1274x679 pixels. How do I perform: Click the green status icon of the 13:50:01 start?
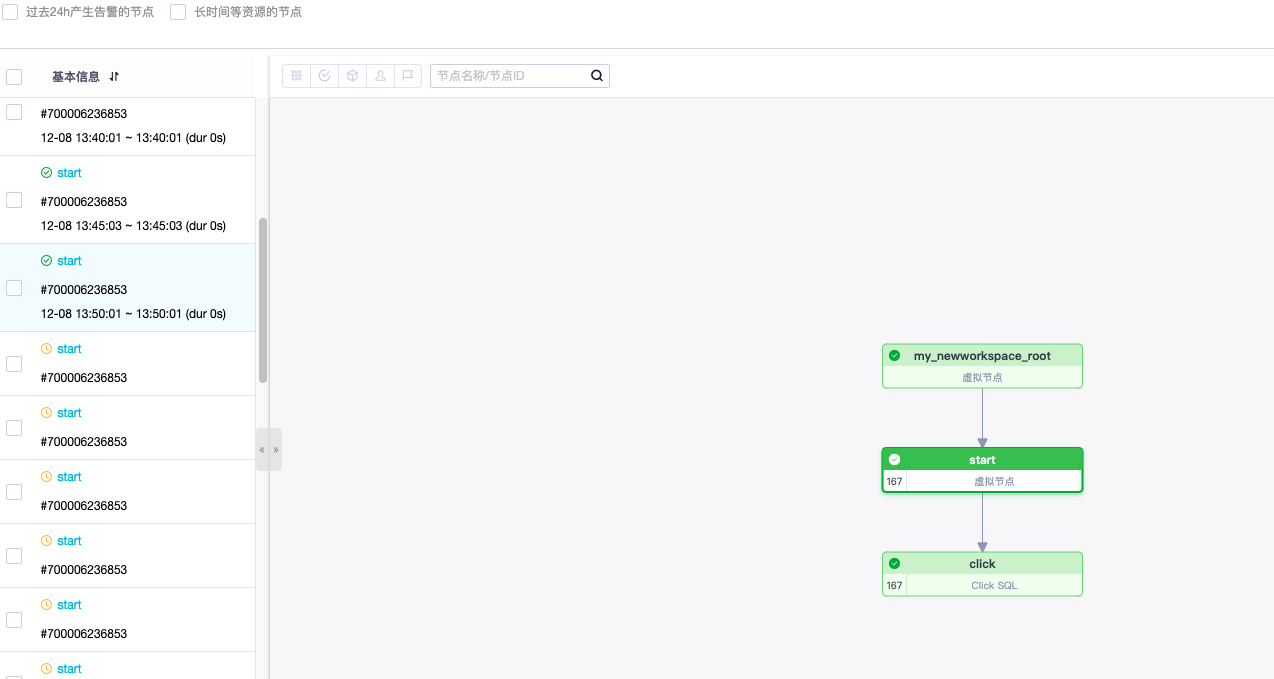46,261
